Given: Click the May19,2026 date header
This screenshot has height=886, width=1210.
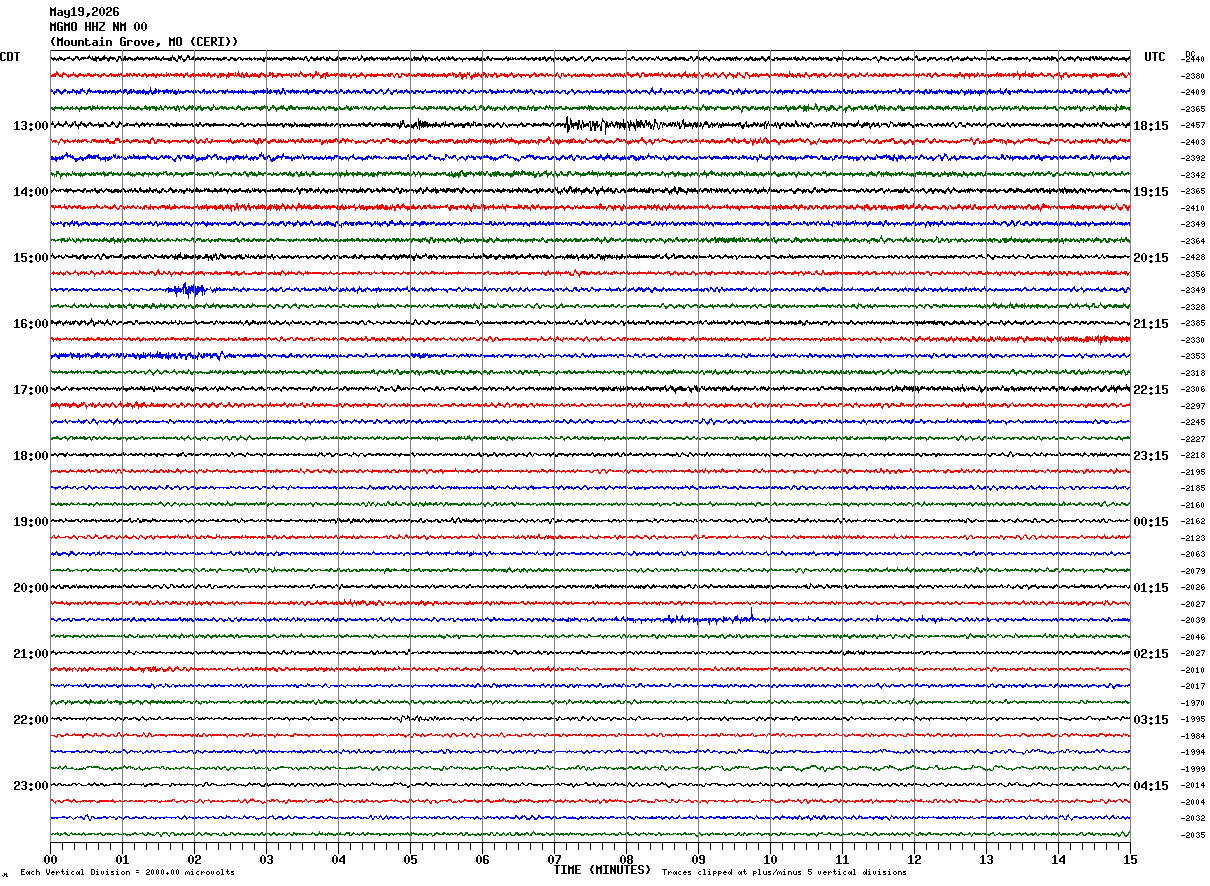Looking at the screenshot, I should click(x=84, y=12).
